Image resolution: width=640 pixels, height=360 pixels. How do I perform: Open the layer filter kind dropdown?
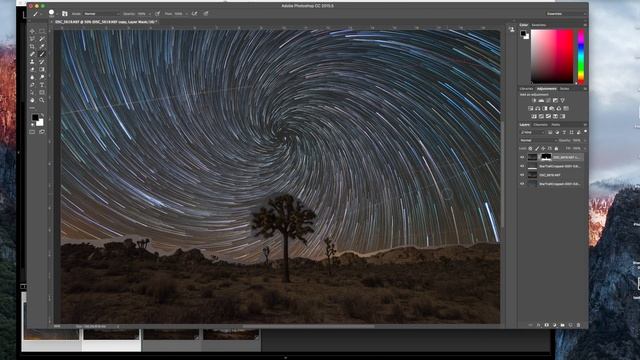pyautogui.click(x=532, y=132)
